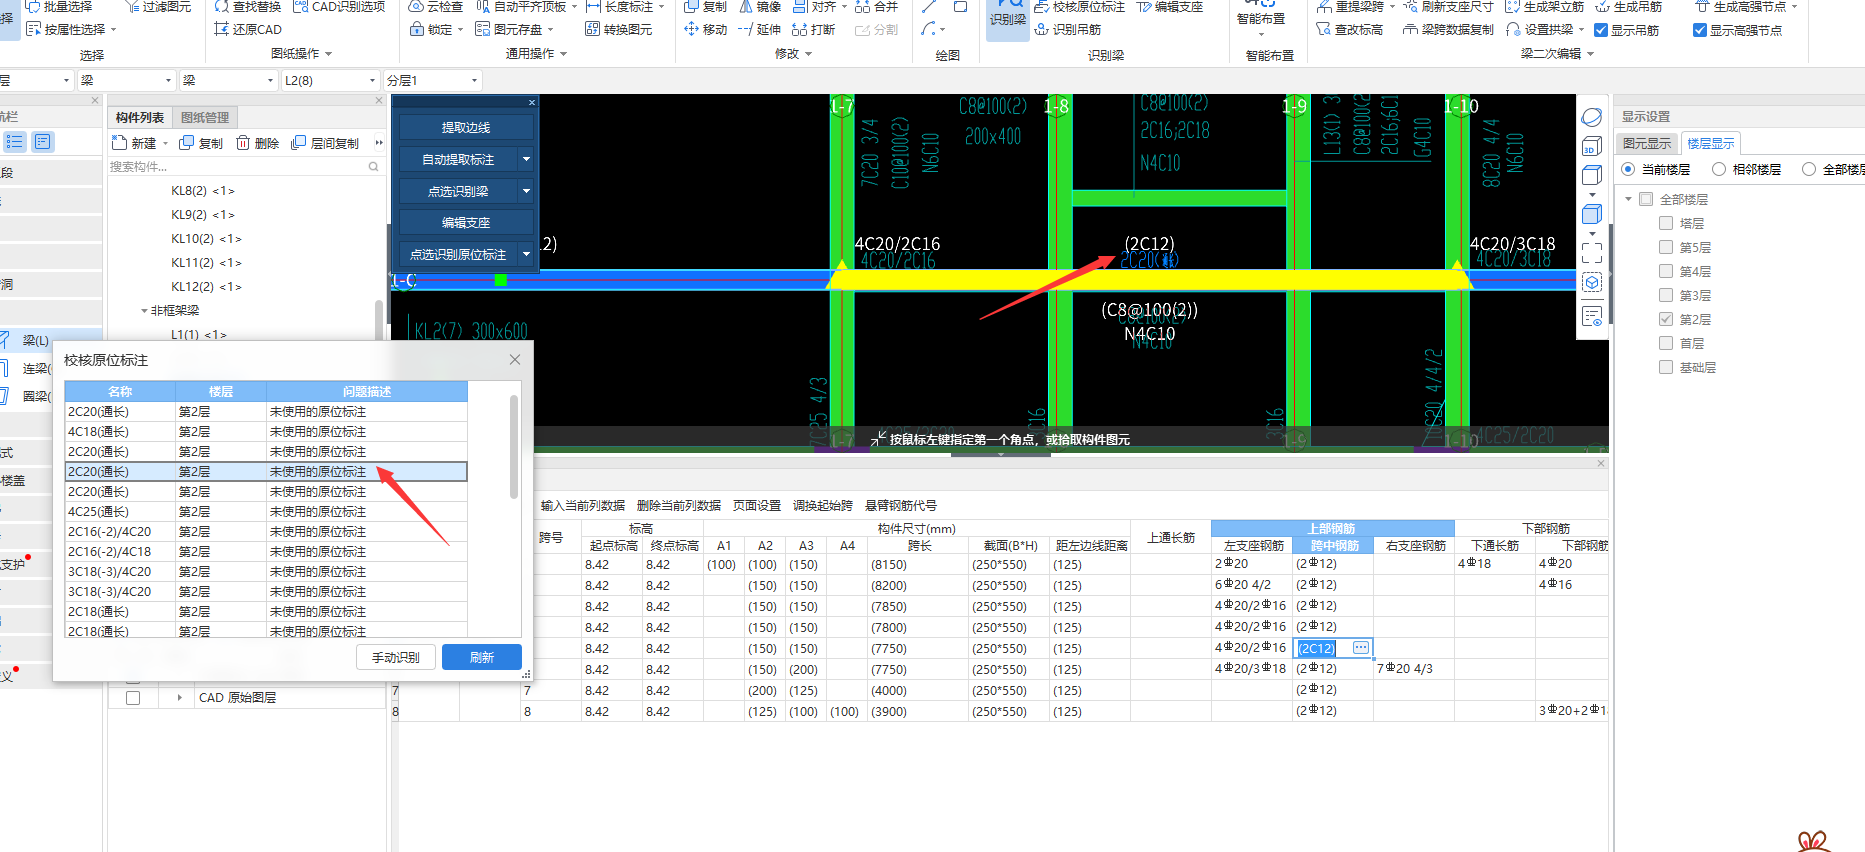Click 梁跨数据复制 span data copy

coord(1448,29)
